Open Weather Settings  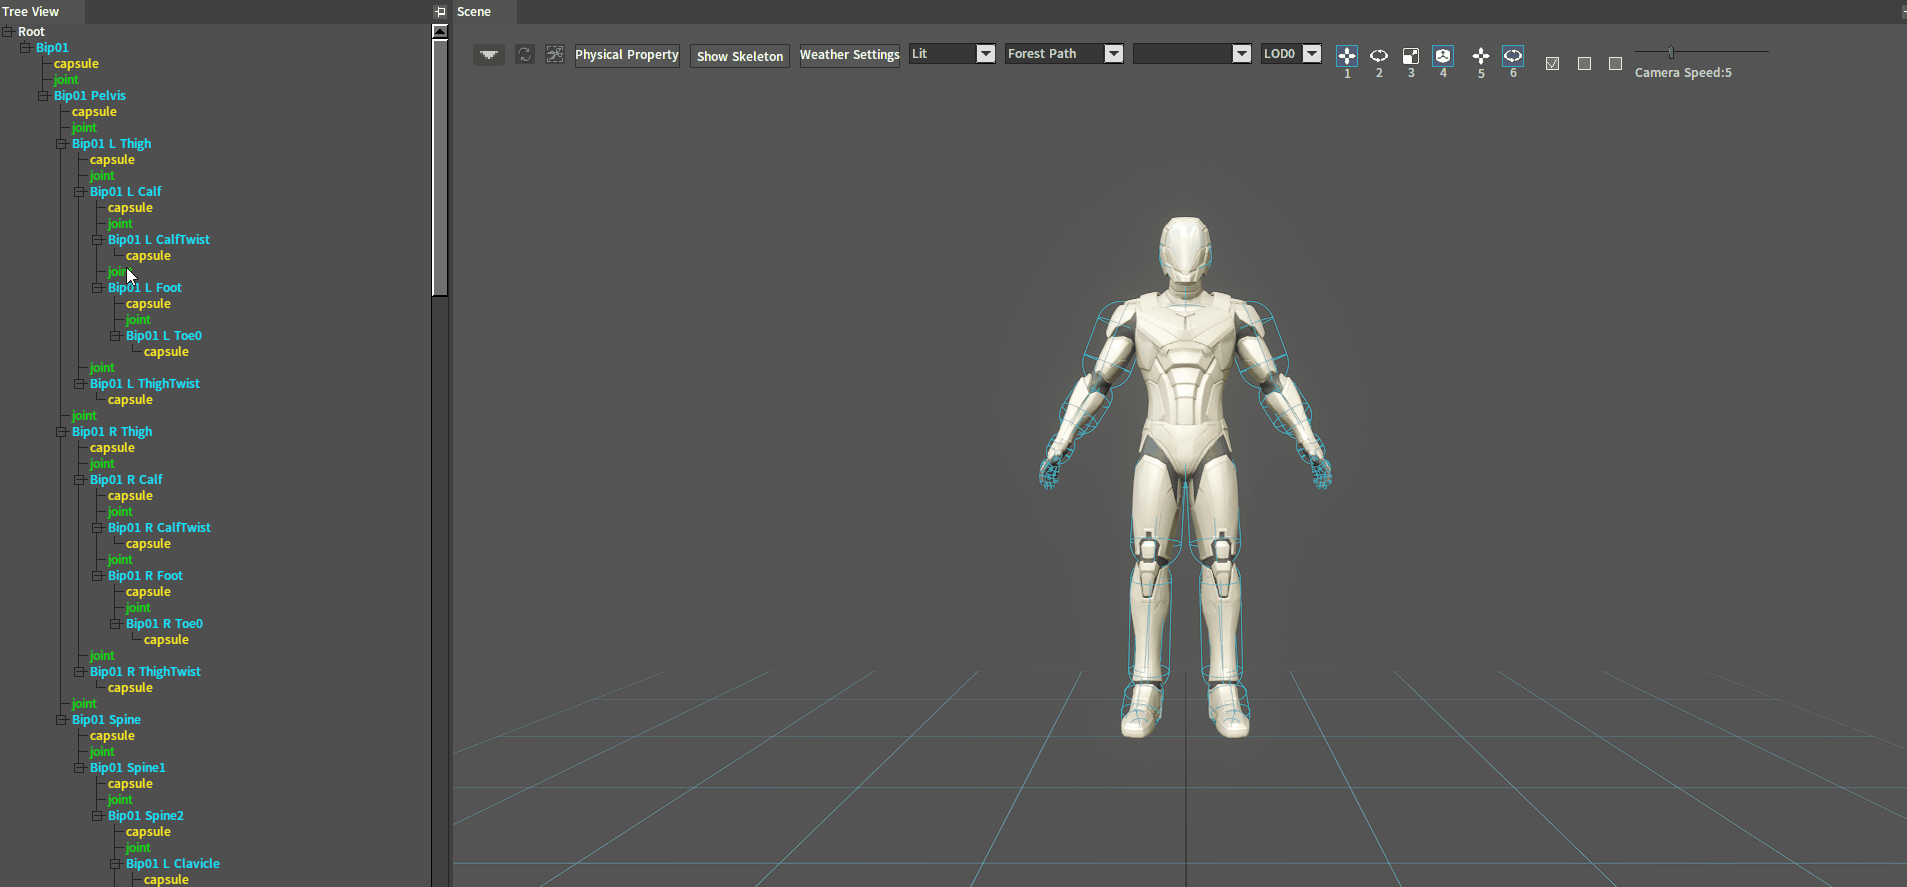pos(849,55)
